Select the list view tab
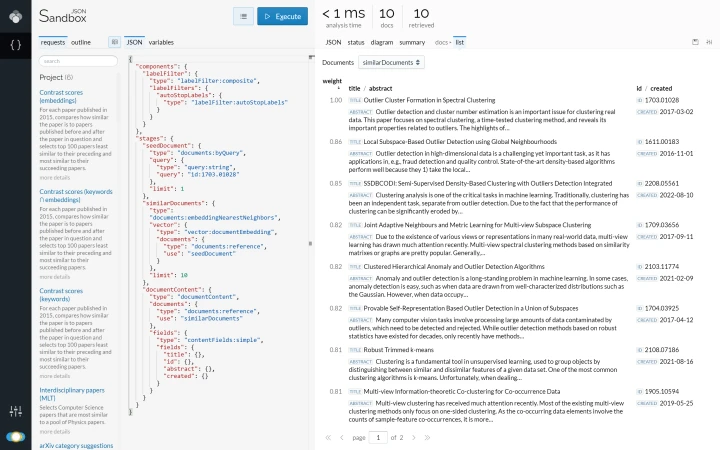This screenshot has width=720, height=450. pos(459,42)
